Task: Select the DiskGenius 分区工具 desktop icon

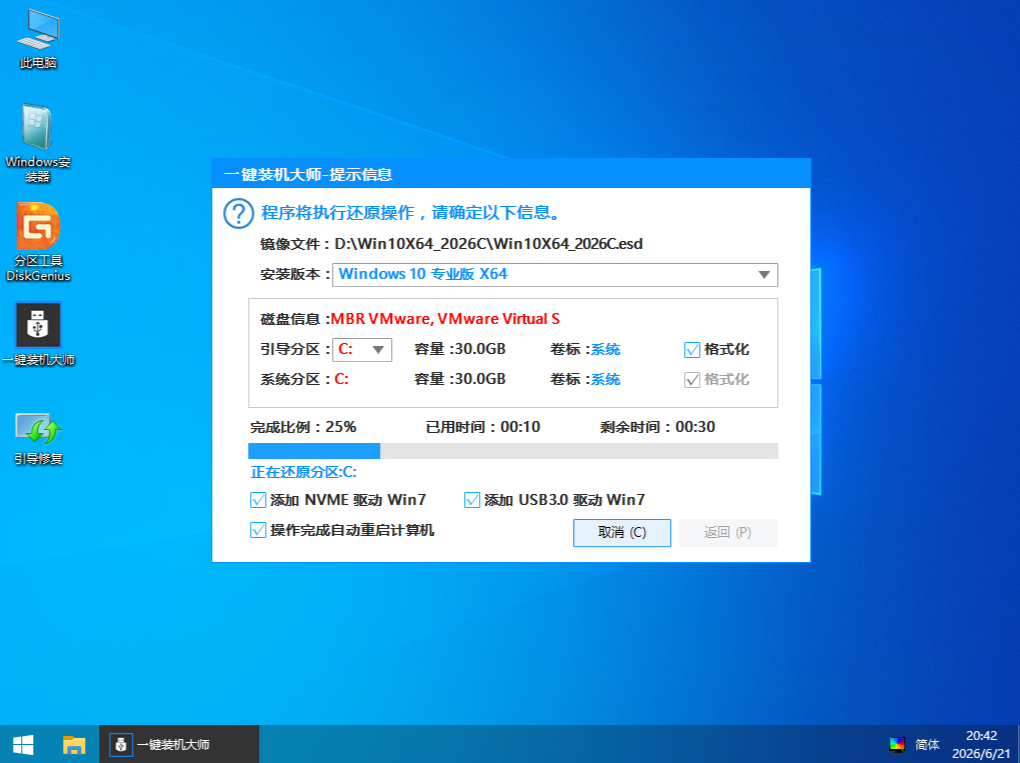Action: click(x=38, y=241)
